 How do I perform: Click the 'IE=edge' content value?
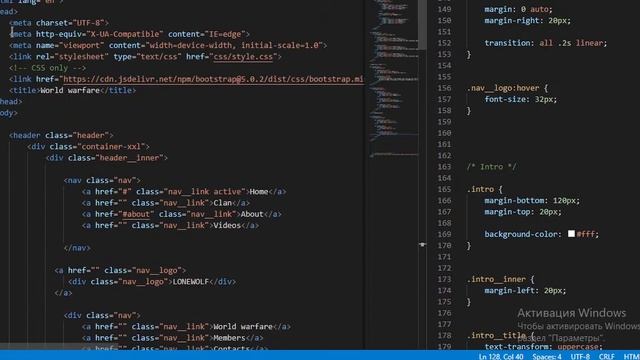pos(224,34)
